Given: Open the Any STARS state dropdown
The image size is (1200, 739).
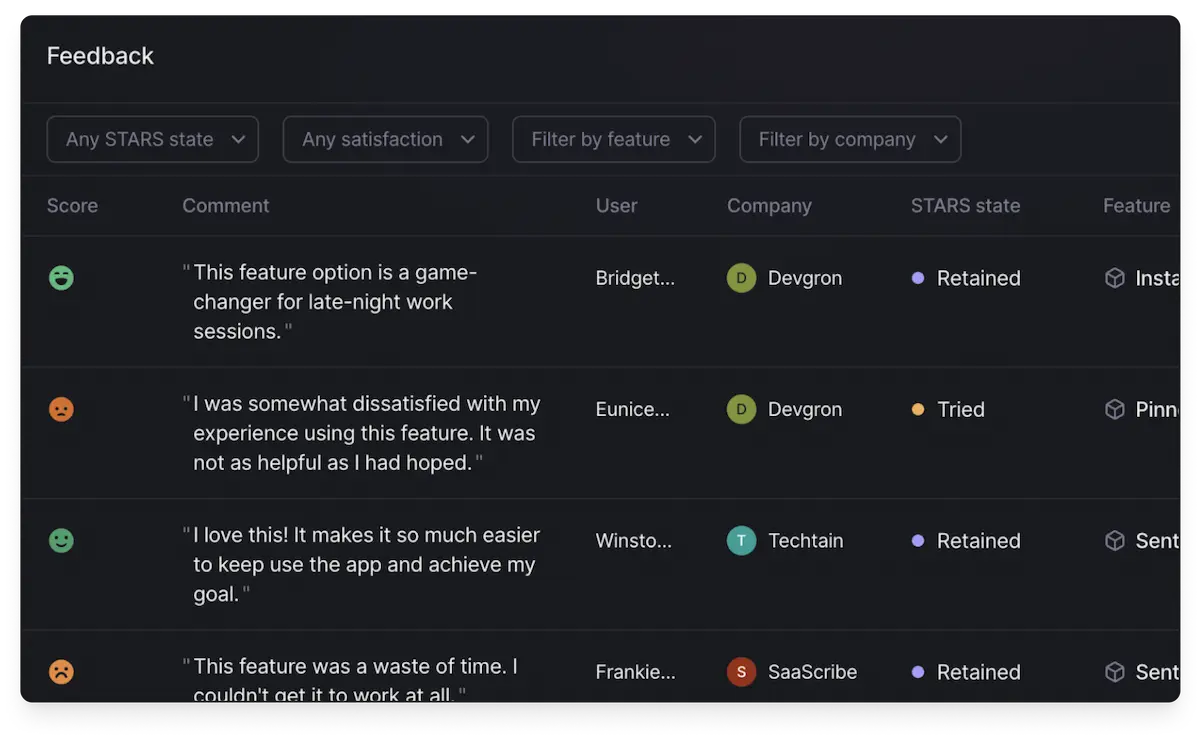Looking at the screenshot, I should click(152, 139).
